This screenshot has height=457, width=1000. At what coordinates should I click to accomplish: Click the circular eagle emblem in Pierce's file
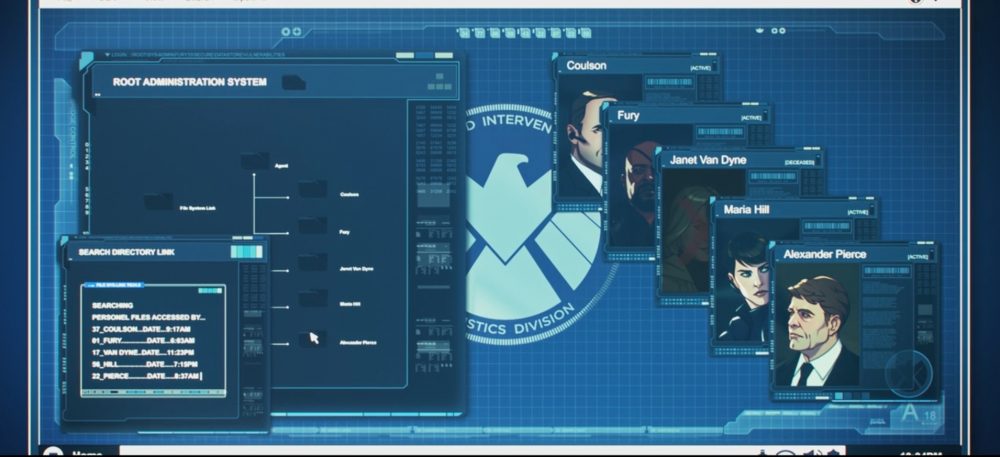(x=909, y=373)
